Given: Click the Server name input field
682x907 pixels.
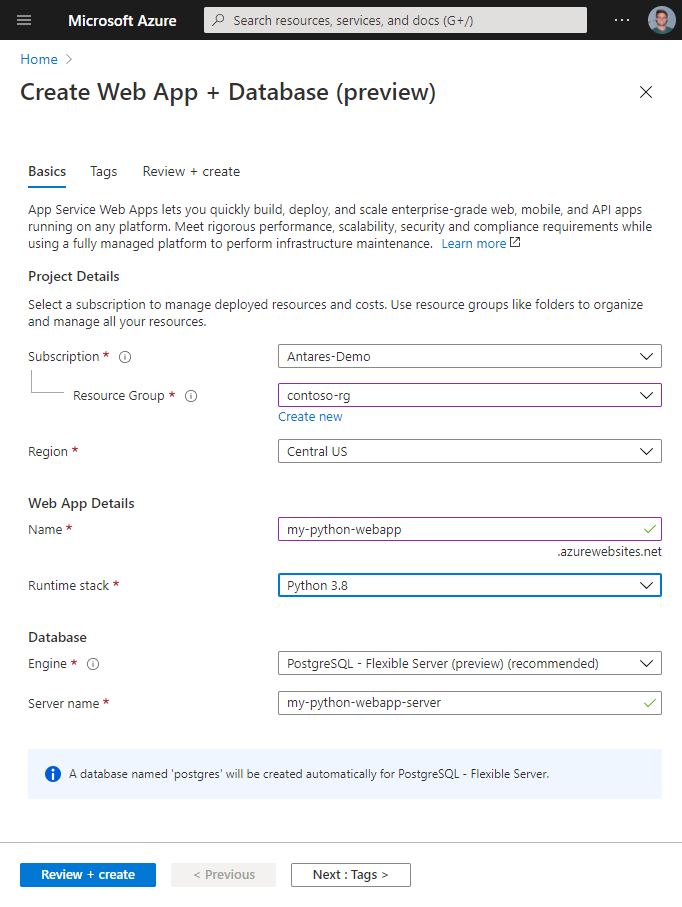Looking at the screenshot, I should [x=470, y=703].
